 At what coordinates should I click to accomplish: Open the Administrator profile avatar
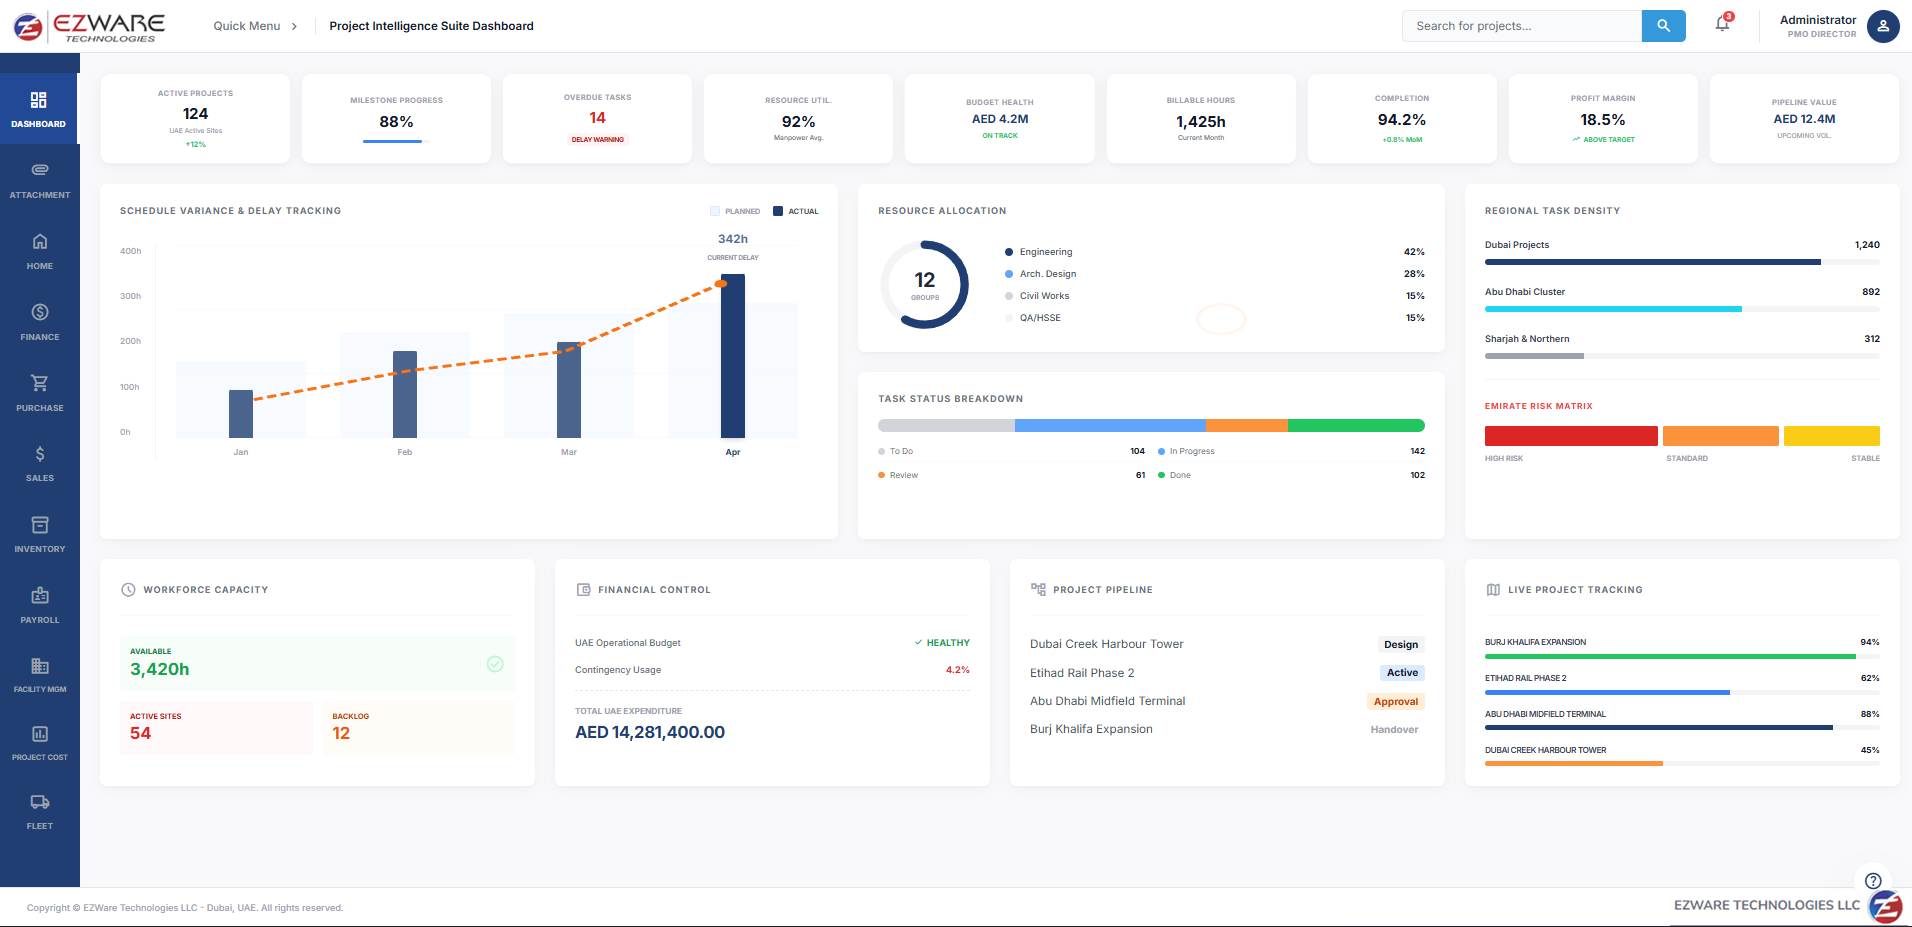(1883, 26)
